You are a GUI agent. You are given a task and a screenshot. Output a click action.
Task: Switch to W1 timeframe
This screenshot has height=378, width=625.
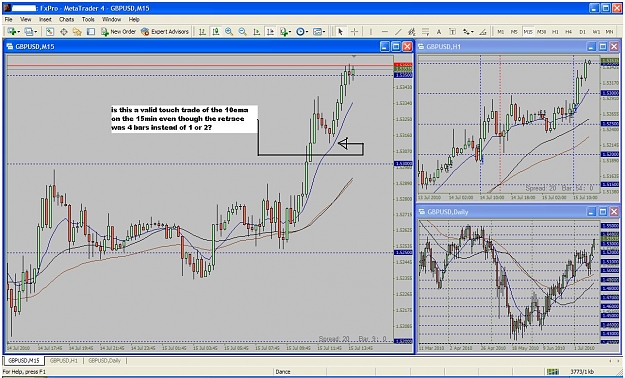596,32
